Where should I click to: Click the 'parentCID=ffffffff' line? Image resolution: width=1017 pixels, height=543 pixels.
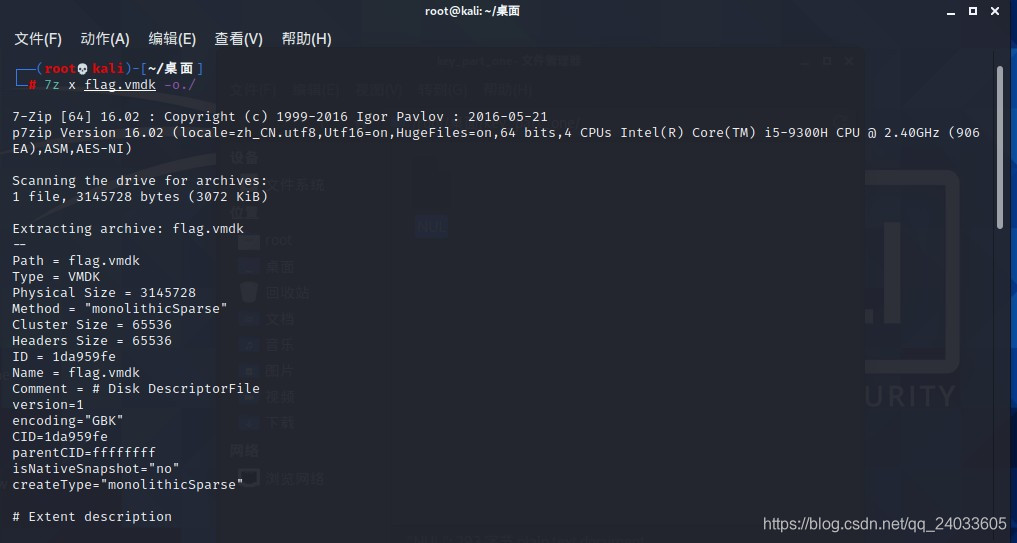point(84,452)
